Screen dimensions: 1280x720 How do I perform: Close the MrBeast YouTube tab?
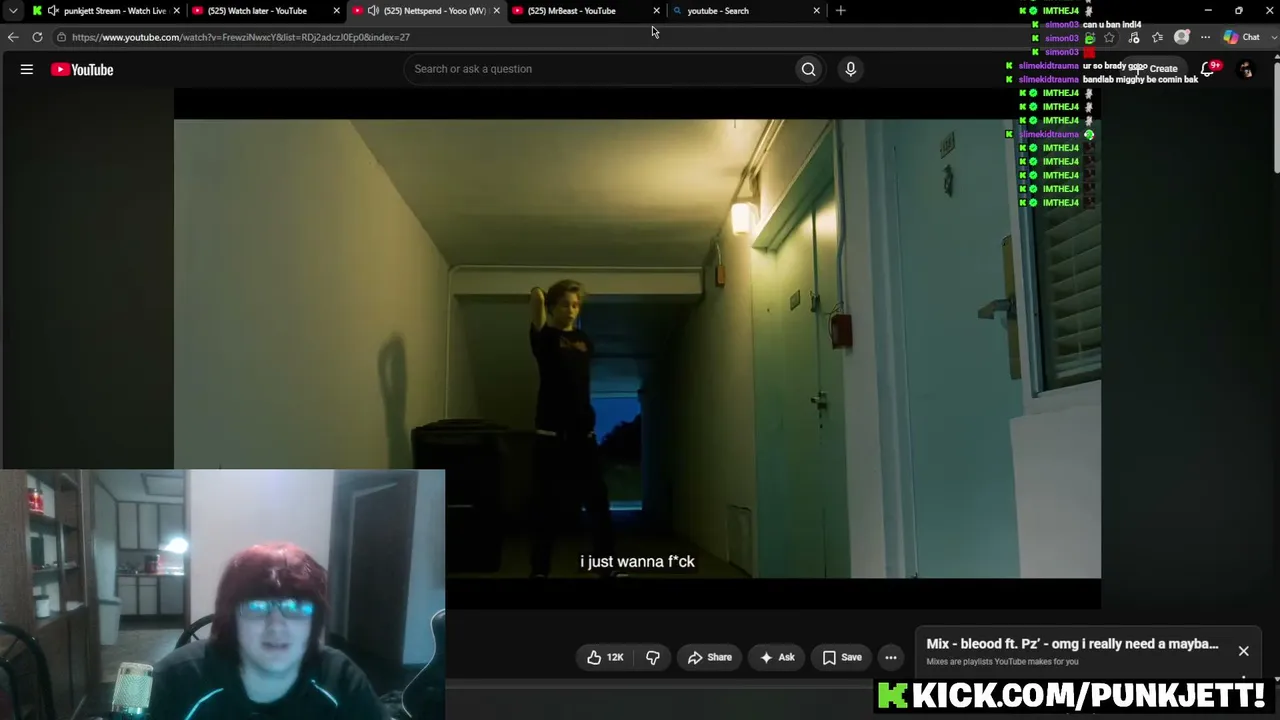[657, 11]
